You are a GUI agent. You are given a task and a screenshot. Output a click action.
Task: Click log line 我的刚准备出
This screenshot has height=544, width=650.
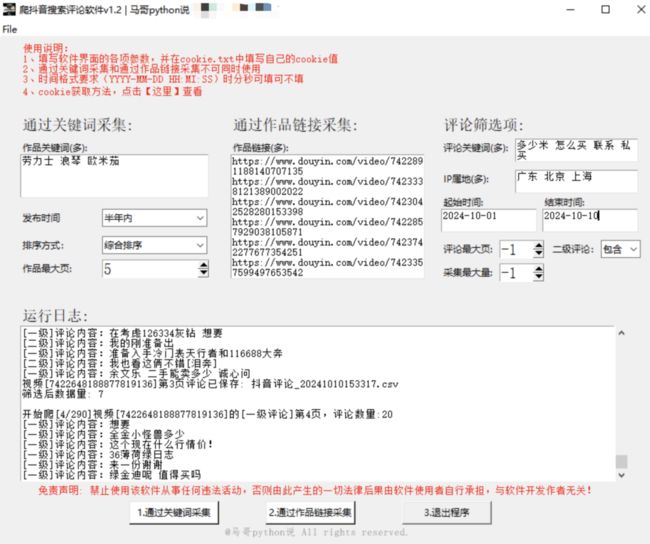click(98, 343)
